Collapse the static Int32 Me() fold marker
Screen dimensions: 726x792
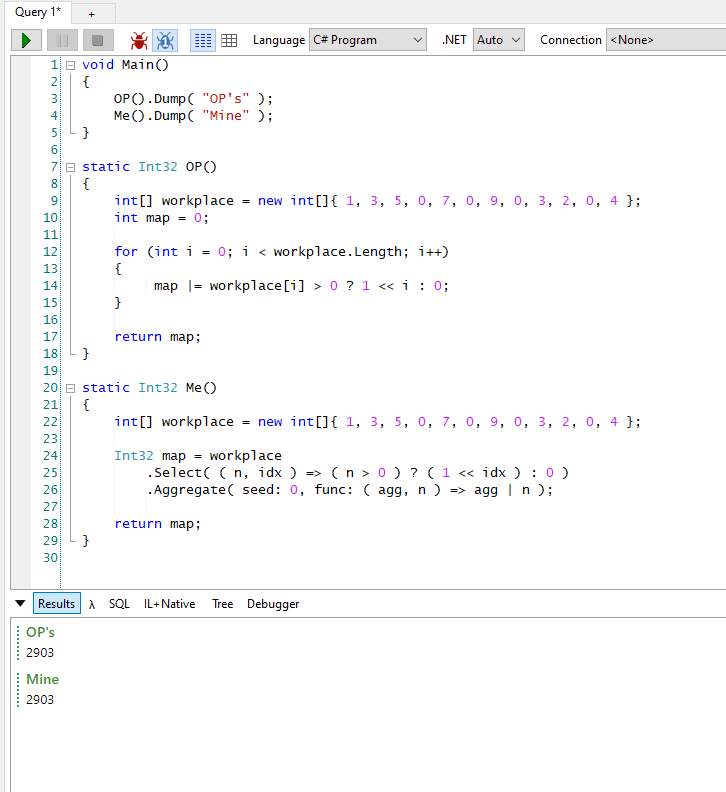pos(71,388)
